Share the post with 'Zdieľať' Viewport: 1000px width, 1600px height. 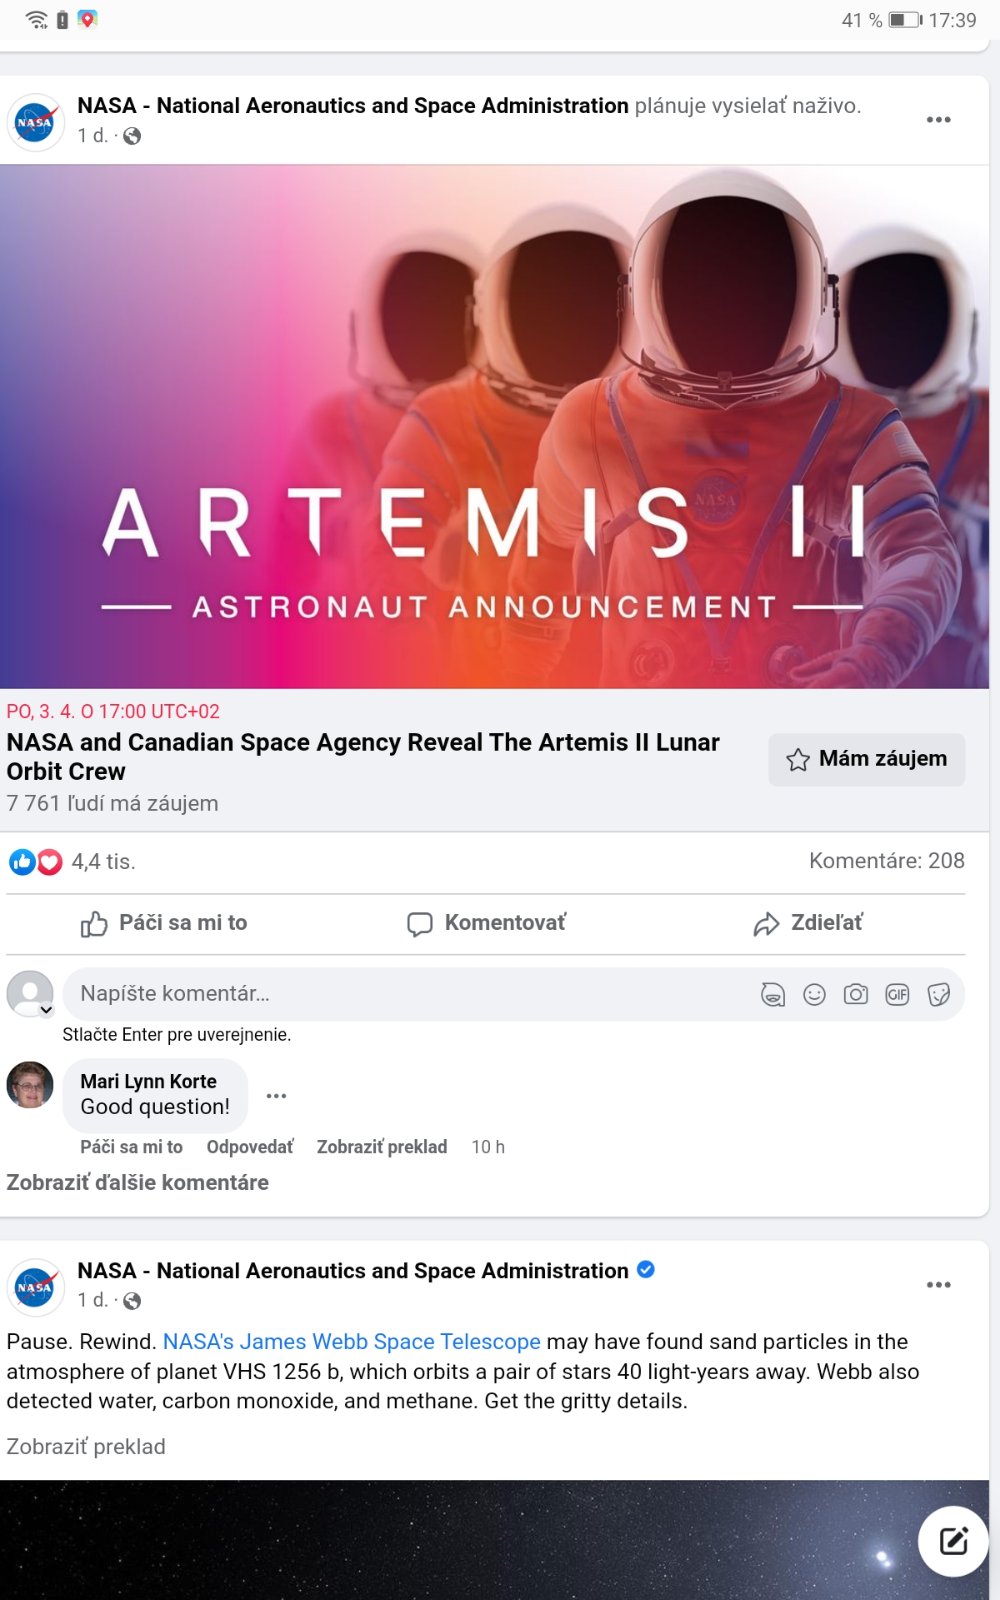click(x=808, y=923)
